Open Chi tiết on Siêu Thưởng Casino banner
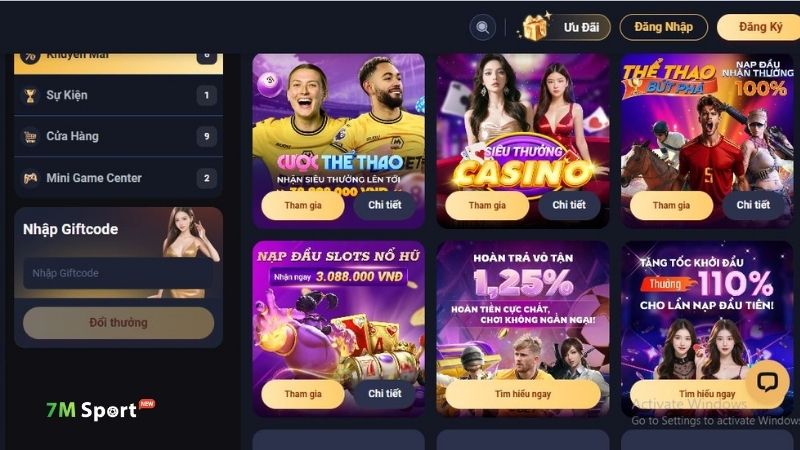800x450 pixels. (569, 205)
